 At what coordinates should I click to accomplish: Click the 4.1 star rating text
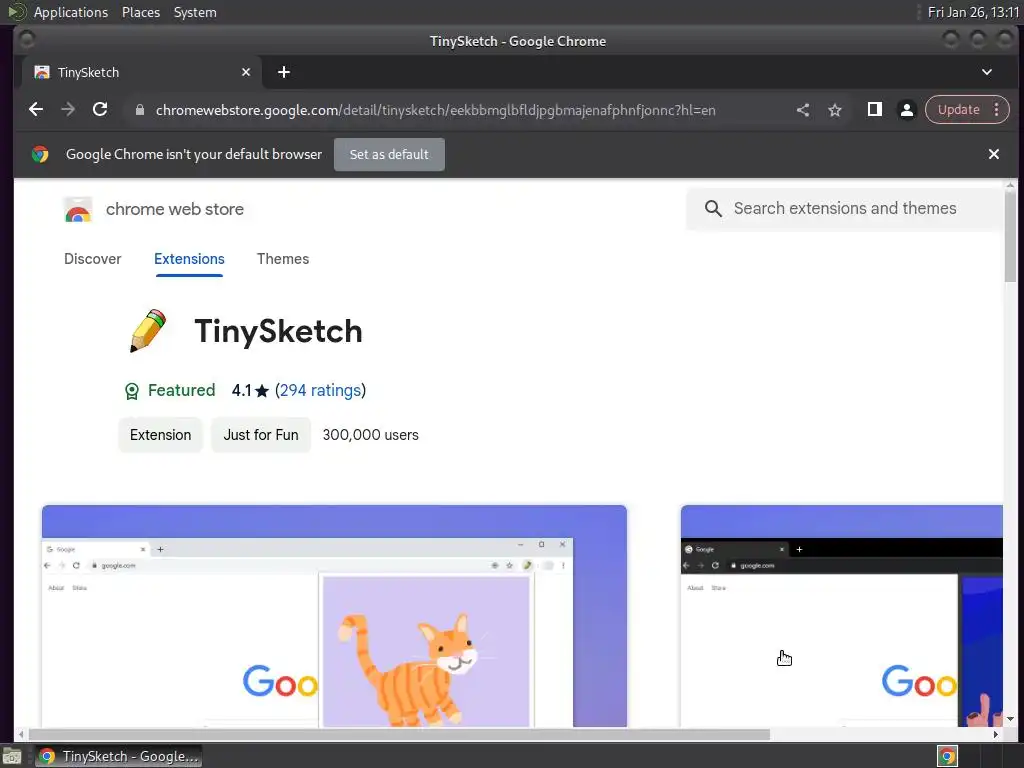250,391
